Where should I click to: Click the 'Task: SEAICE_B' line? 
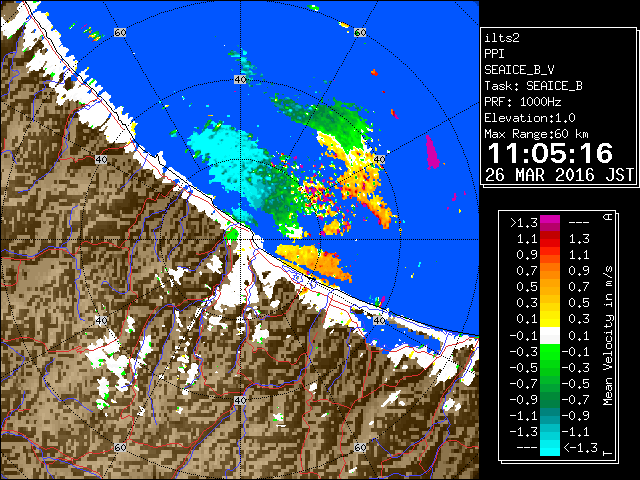(533, 86)
